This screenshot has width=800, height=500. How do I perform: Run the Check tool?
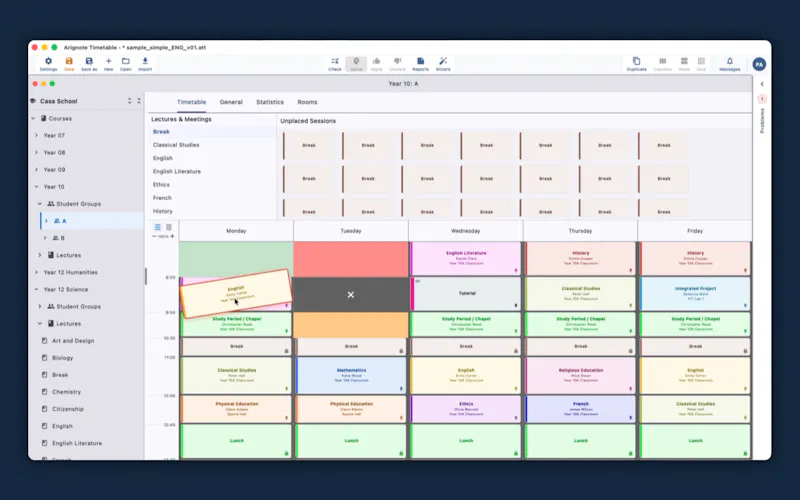point(335,64)
